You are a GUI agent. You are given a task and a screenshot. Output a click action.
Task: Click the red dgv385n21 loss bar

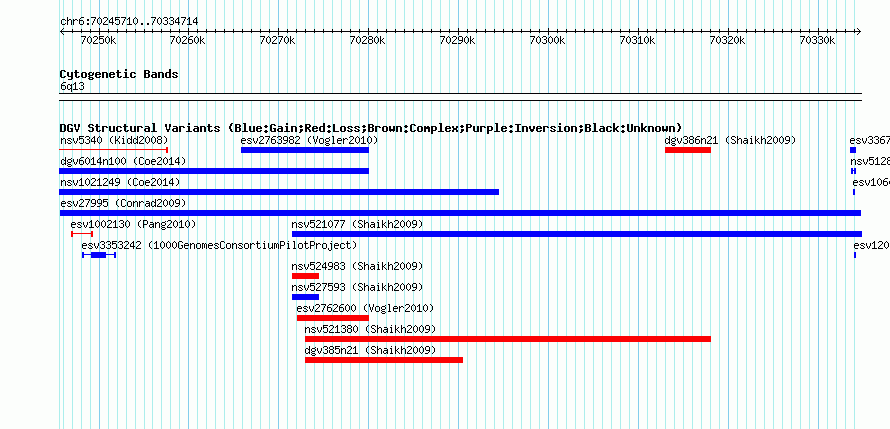(x=384, y=360)
